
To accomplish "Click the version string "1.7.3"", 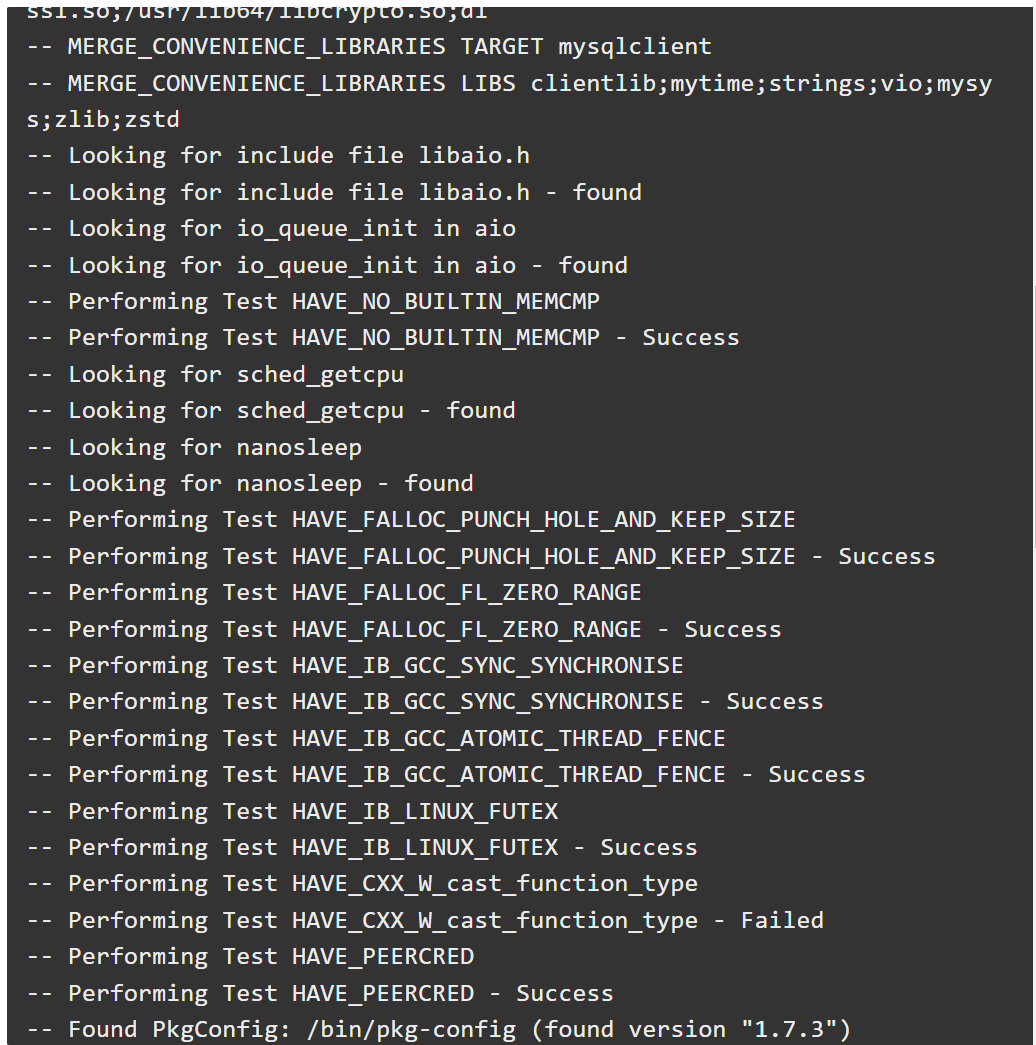I will click(795, 1030).
